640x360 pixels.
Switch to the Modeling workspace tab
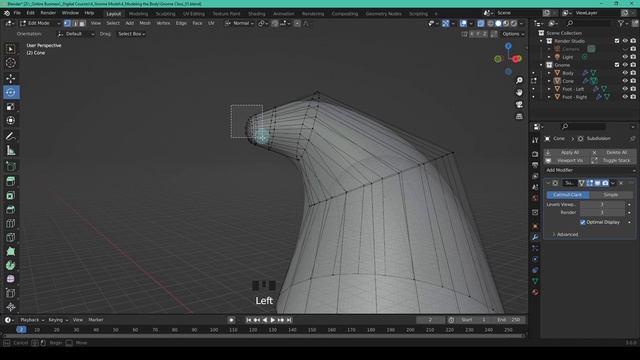tap(138, 13)
